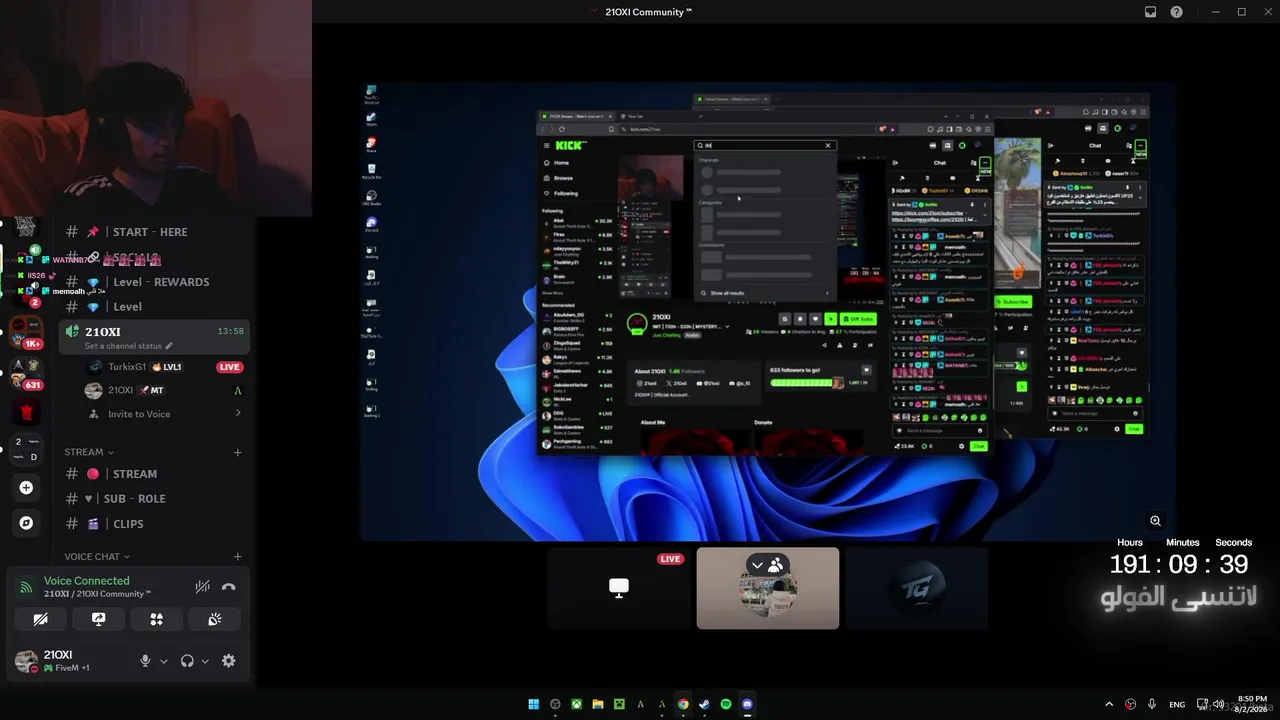The image size is (1280, 720).
Task: Expand Invite to Voice chevron
Action: pos(237,413)
